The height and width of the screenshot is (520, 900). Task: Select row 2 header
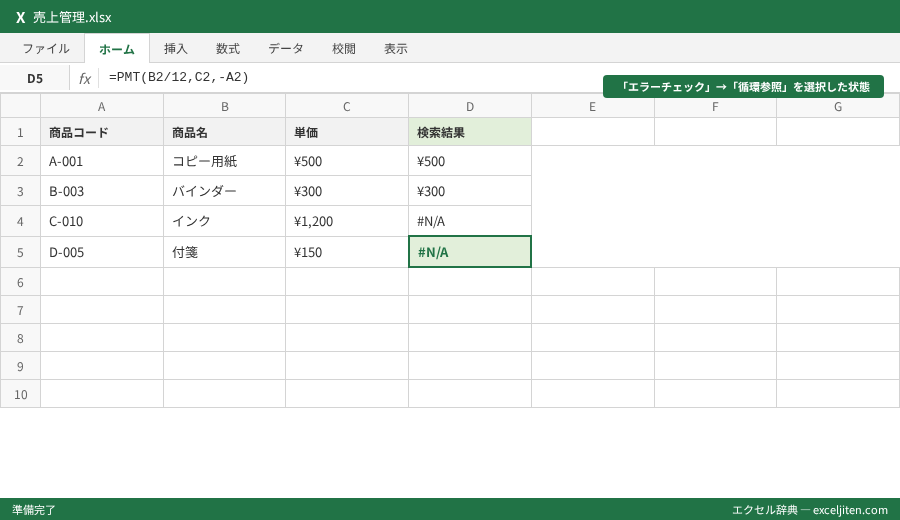tap(20, 161)
